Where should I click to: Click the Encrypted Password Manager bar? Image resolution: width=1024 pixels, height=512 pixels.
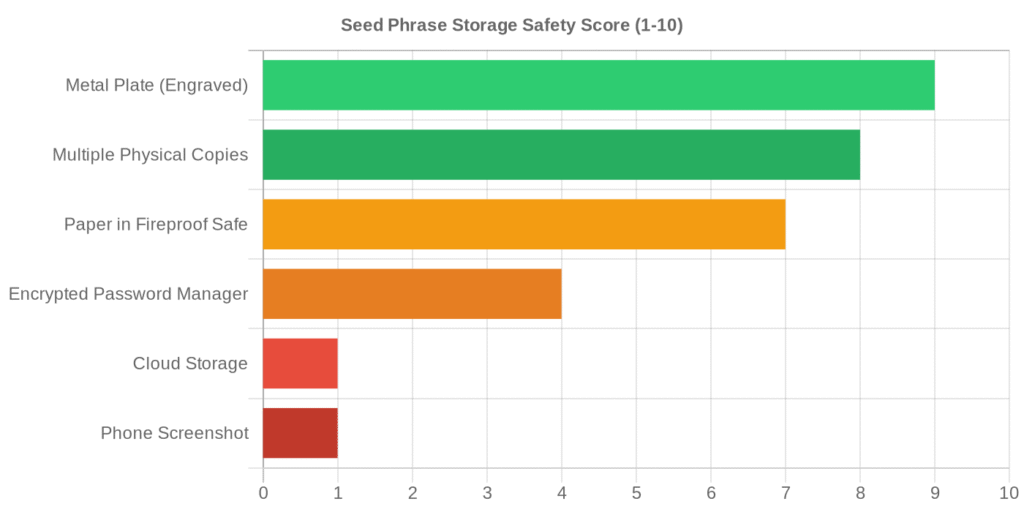click(412, 294)
